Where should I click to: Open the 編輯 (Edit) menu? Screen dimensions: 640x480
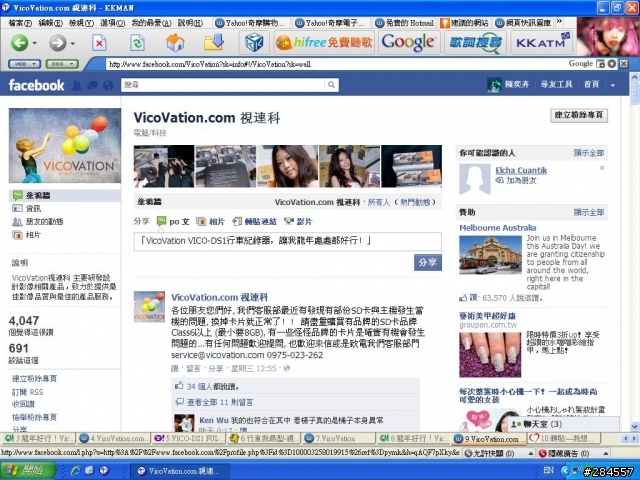click(x=51, y=23)
